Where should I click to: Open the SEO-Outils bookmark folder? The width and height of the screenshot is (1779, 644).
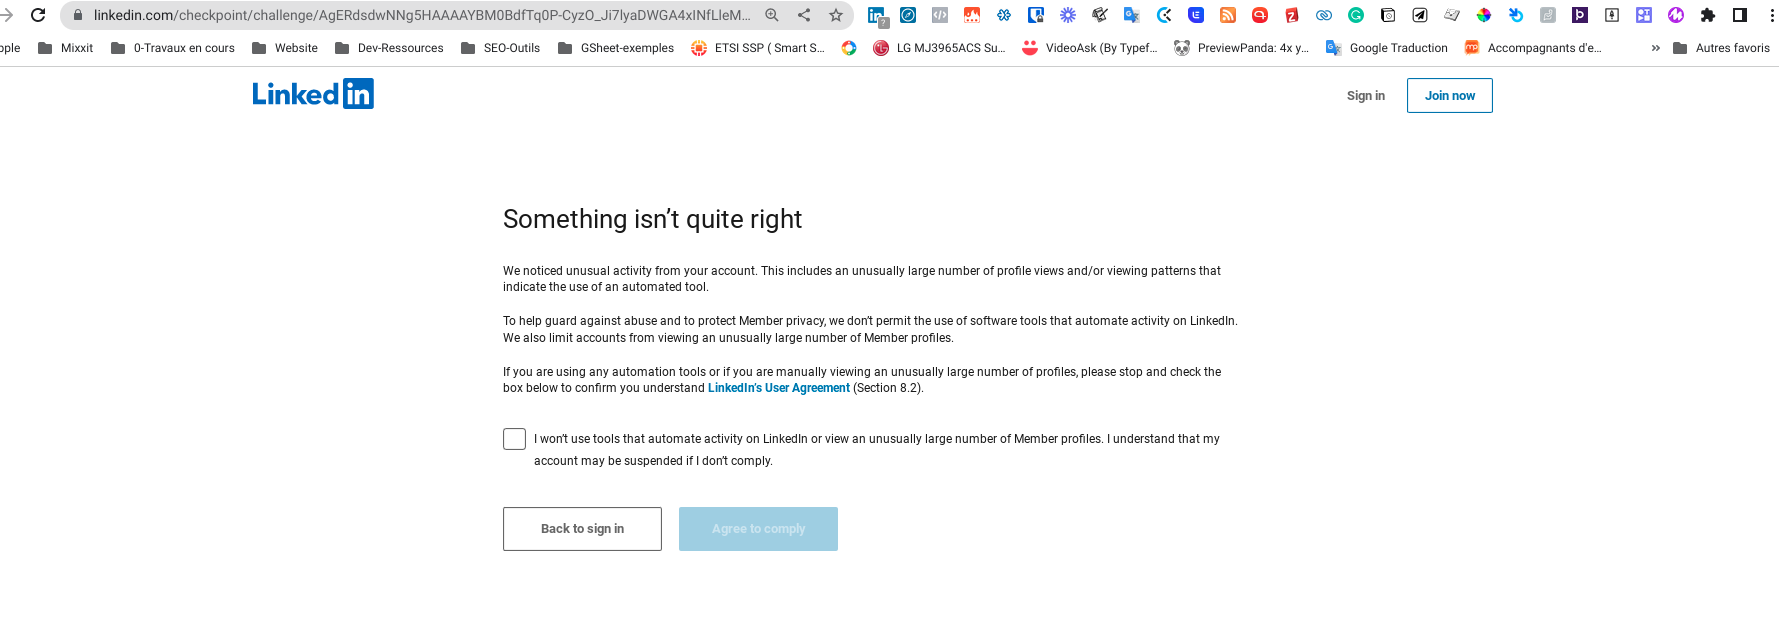(x=500, y=48)
